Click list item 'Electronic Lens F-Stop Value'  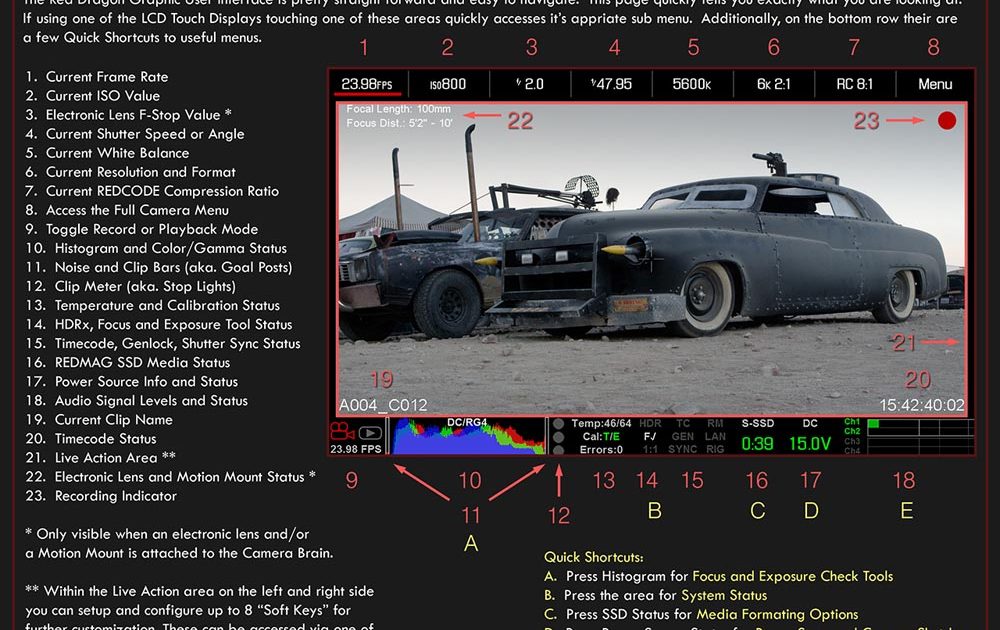click(138, 115)
